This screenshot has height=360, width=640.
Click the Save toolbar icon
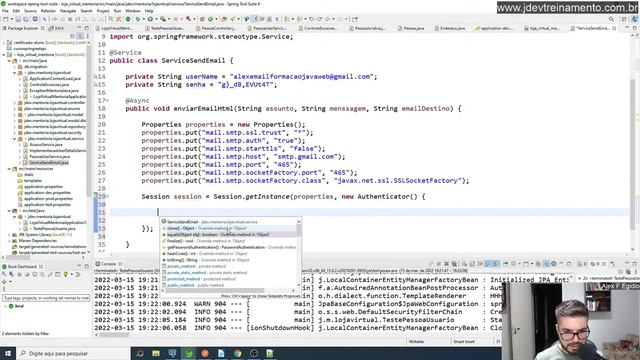tap(18, 19)
